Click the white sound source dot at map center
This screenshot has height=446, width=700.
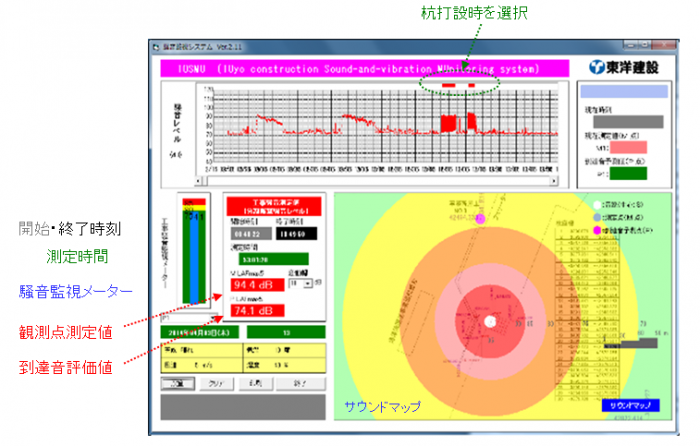490,321
